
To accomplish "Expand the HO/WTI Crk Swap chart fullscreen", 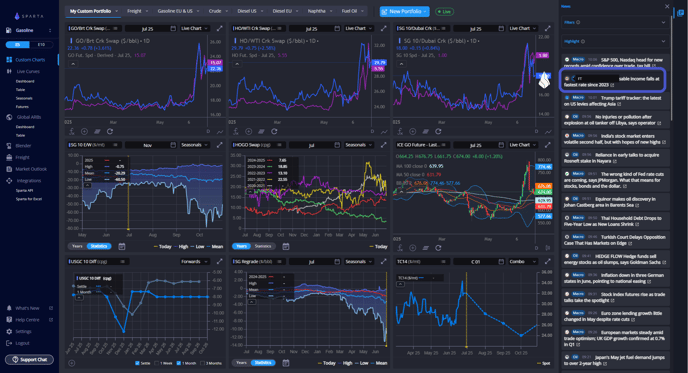I will tap(383, 29).
